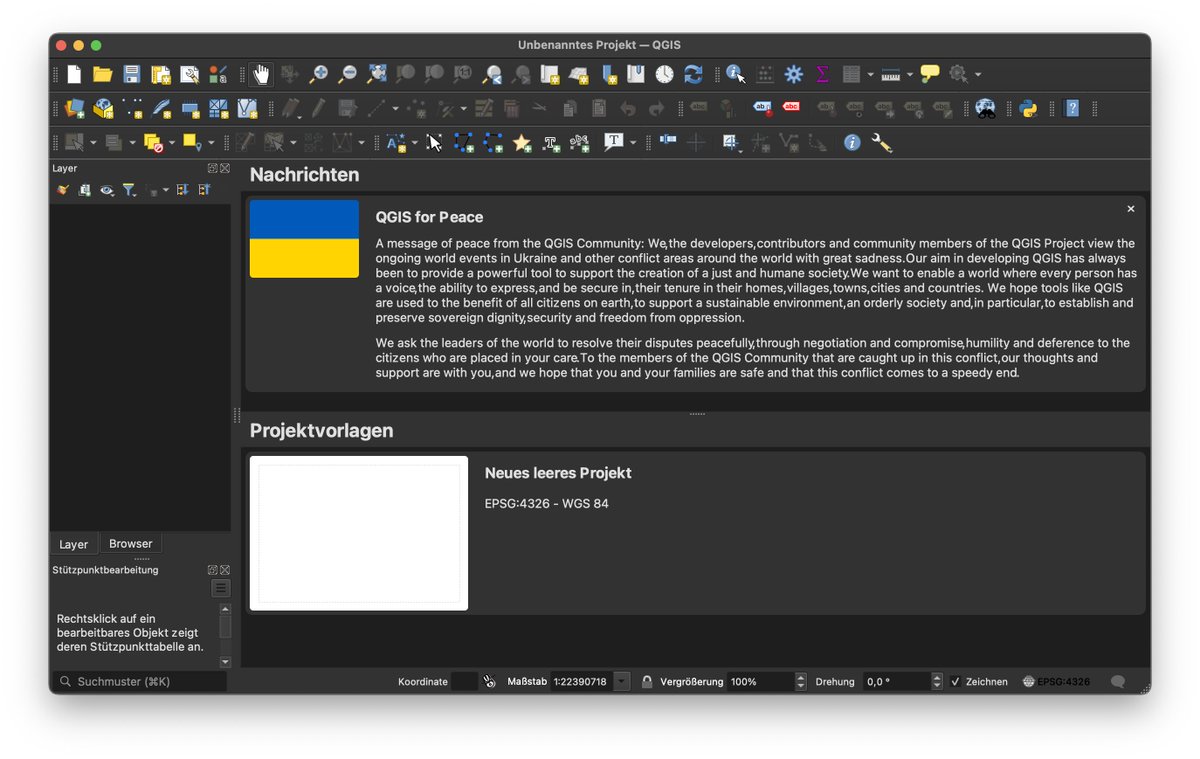The width and height of the screenshot is (1200, 759).
Task: Open the Stützpunktbearbeitung panel options menu button
Action: point(221,588)
